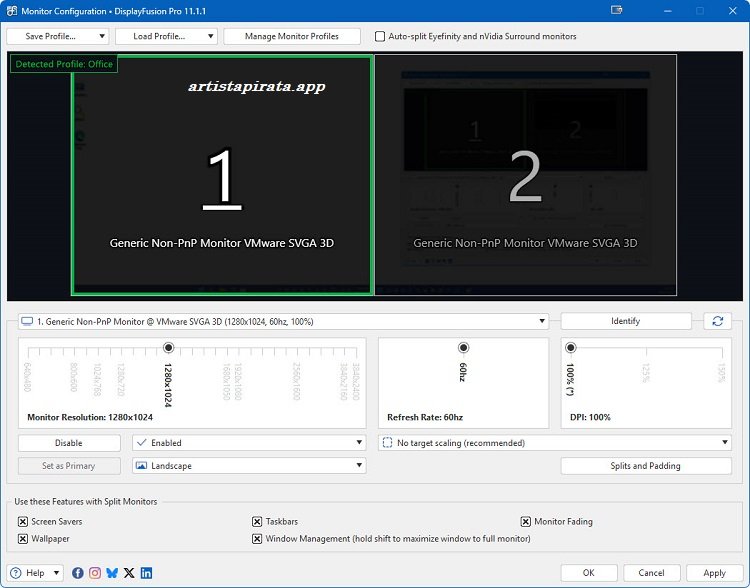Click the Apply button
Screen dimensions: 750x588
714,573
